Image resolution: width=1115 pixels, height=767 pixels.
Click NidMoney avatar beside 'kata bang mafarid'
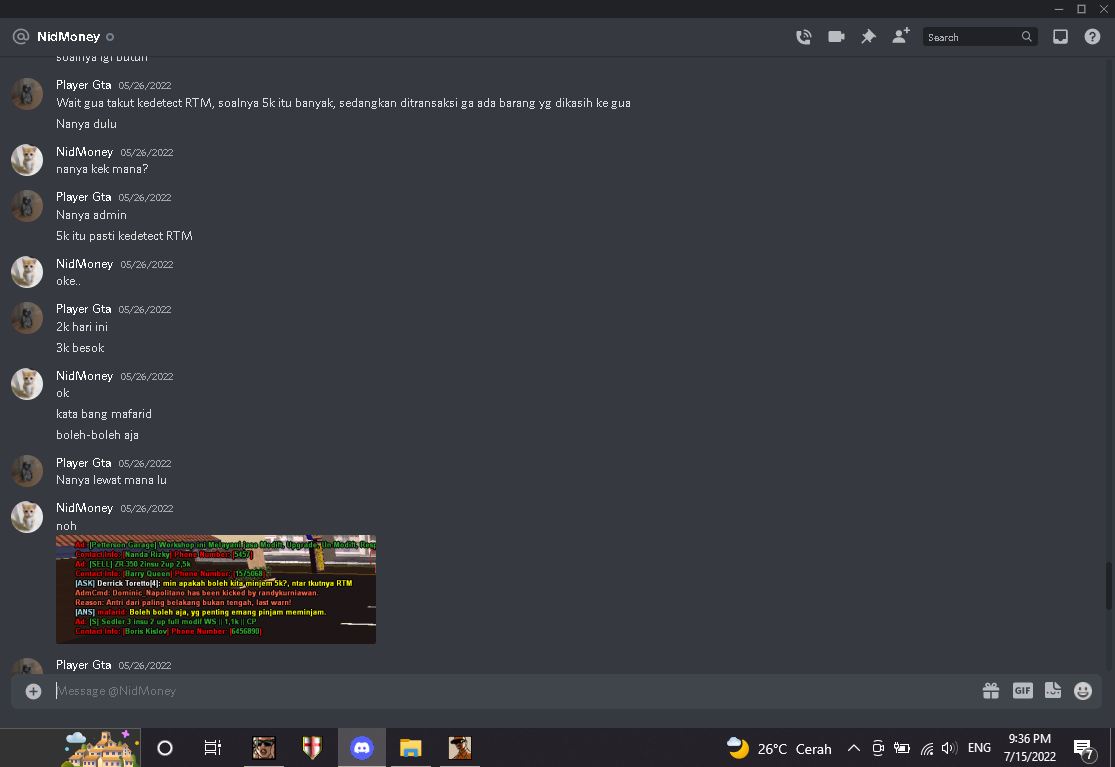coord(27,385)
